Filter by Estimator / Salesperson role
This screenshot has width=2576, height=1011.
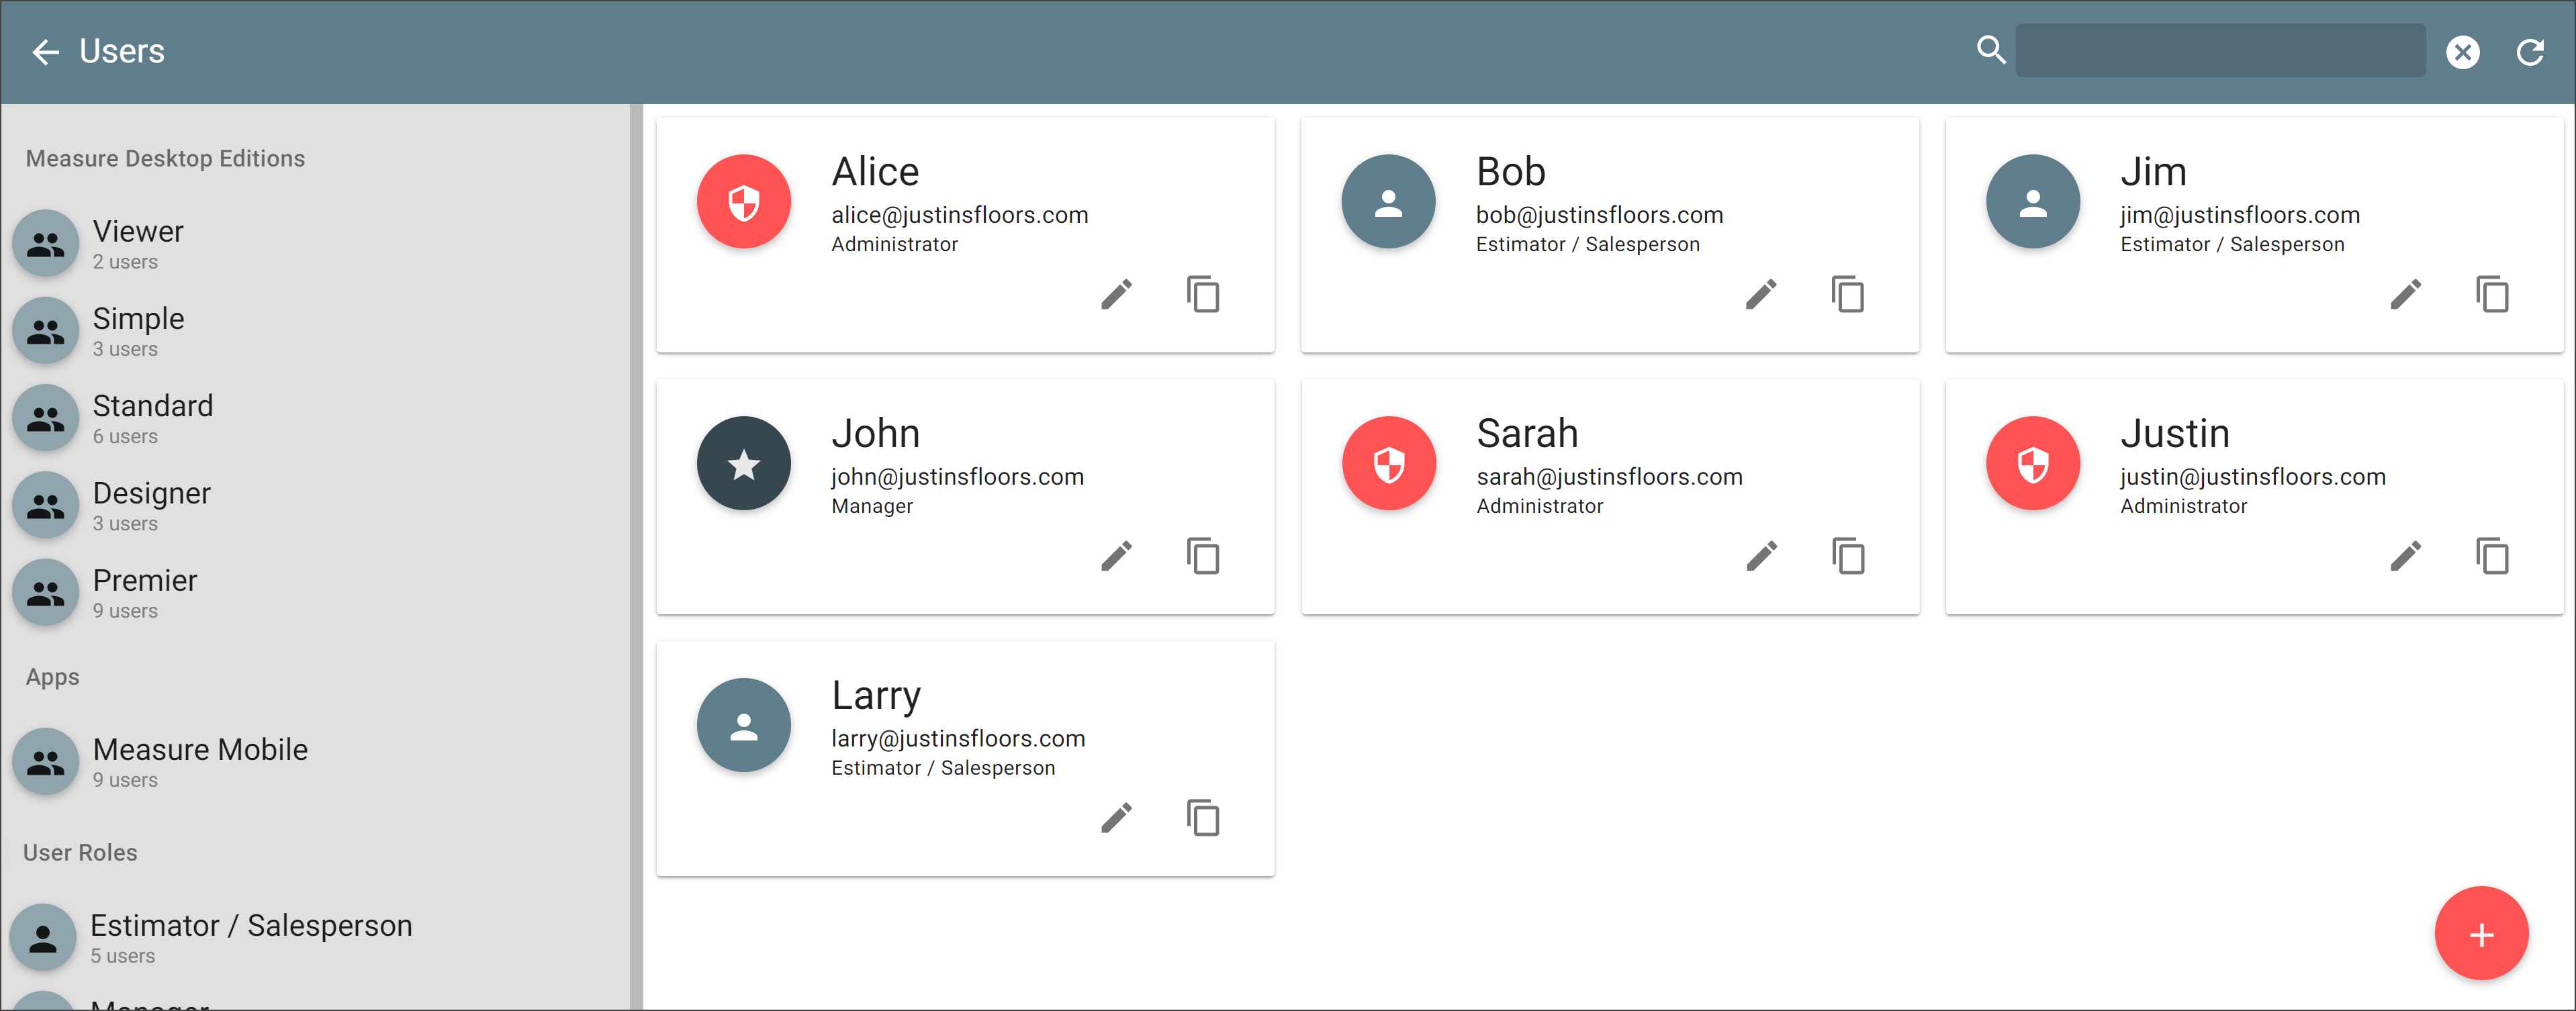(x=315, y=938)
